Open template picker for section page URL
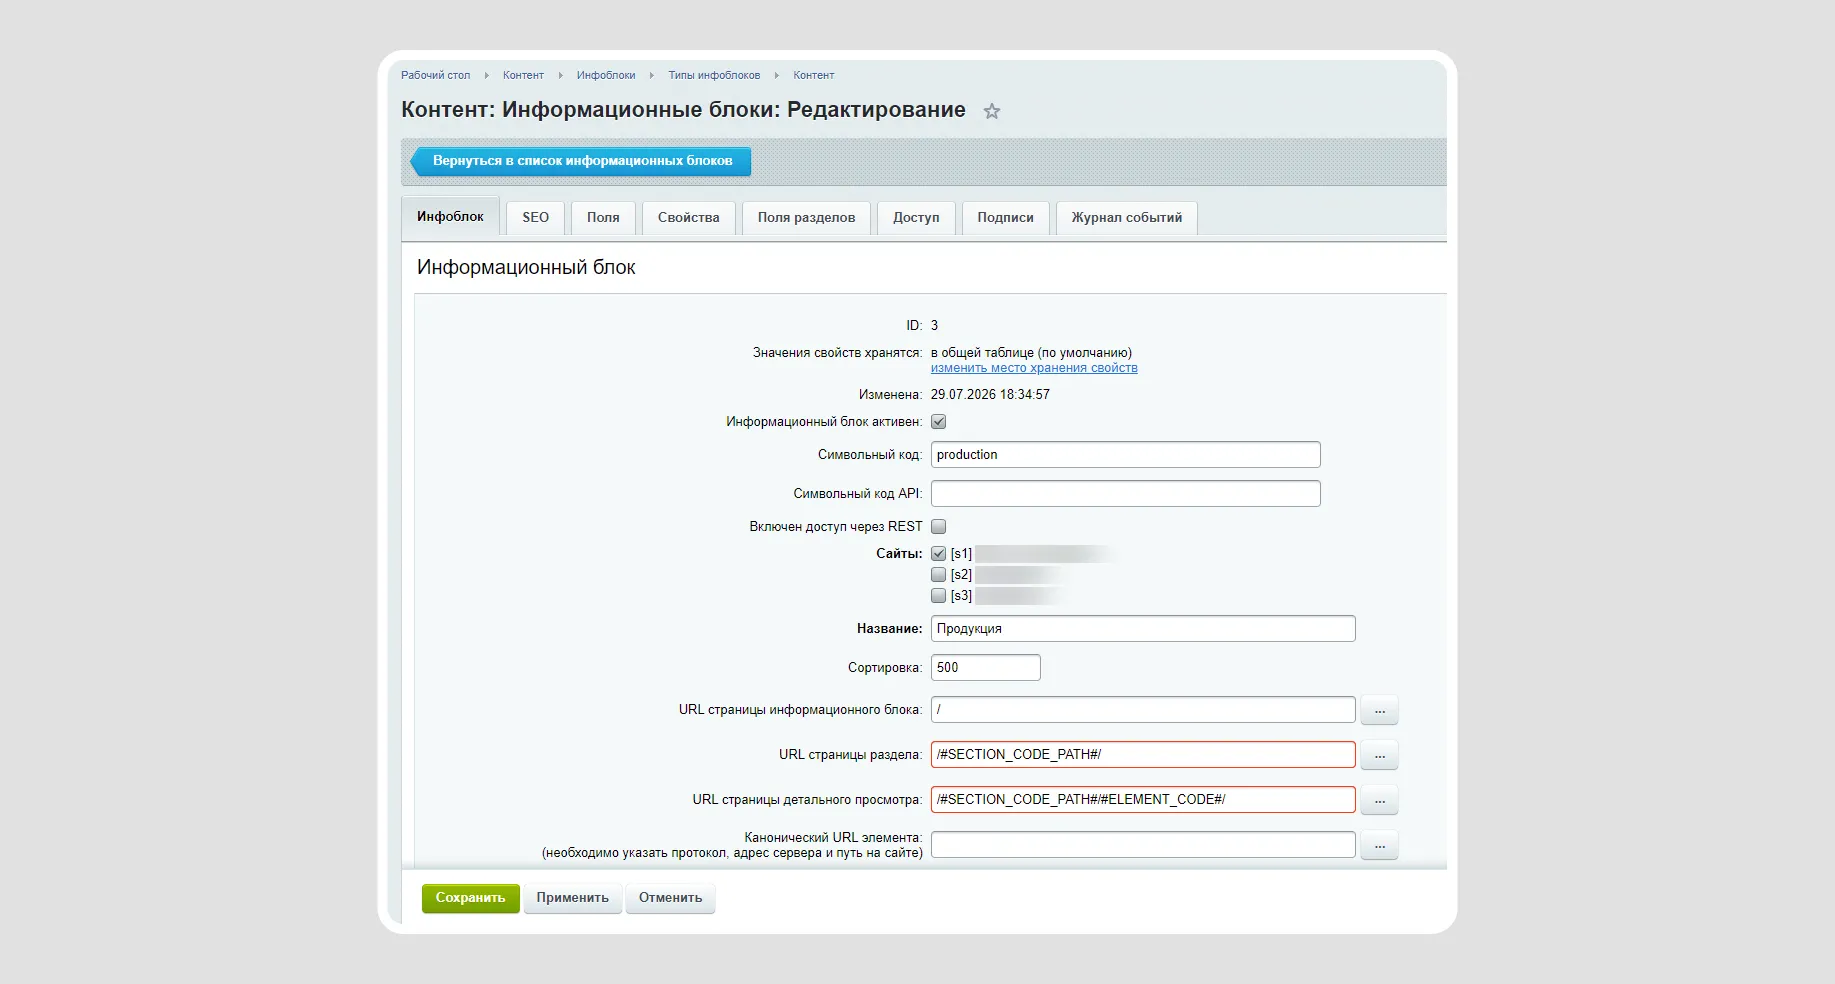1835x984 pixels. [1379, 755]
